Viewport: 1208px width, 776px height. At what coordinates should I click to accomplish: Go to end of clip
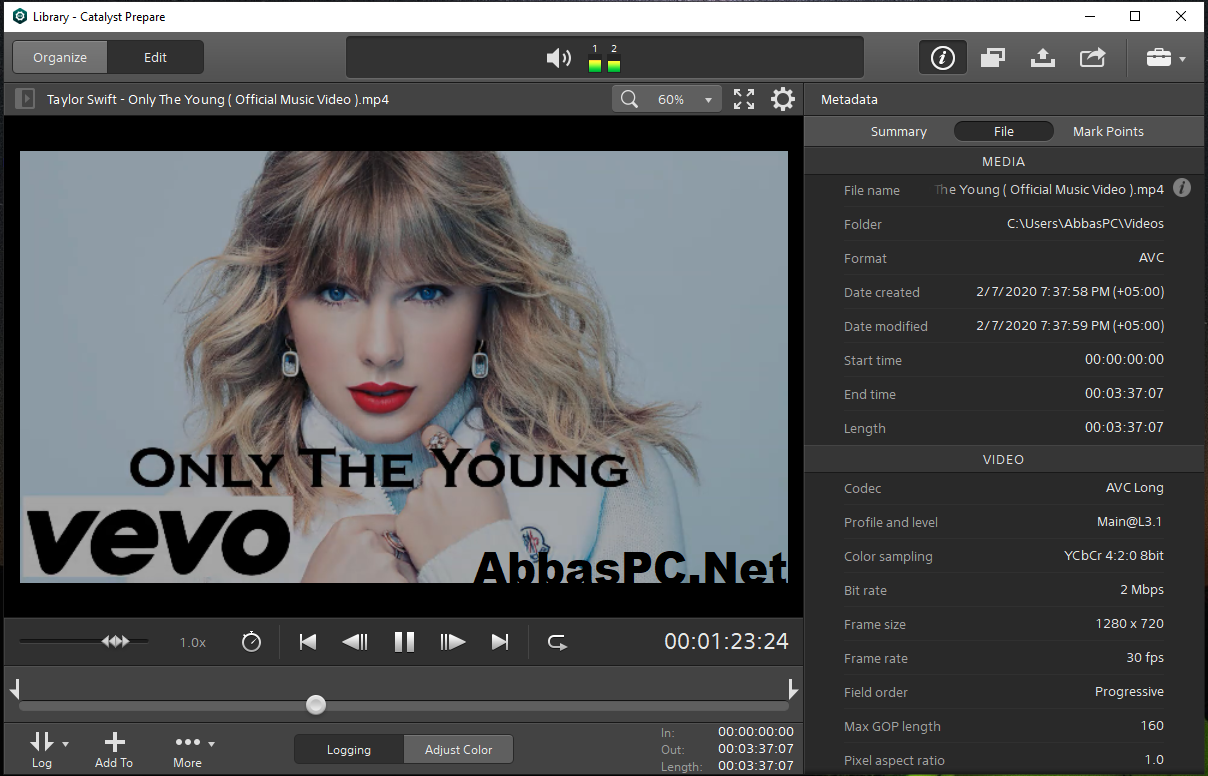point(500,642)
